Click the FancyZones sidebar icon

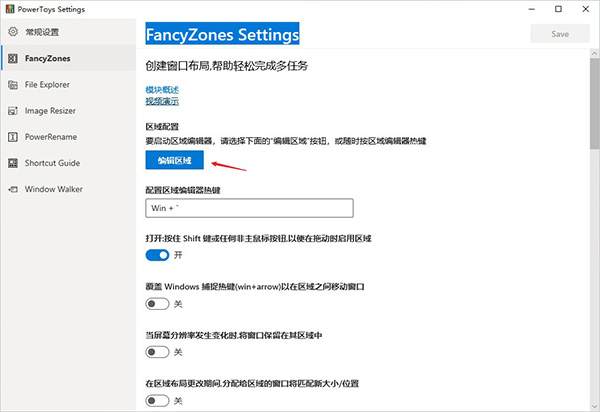(x=13, y=59)
